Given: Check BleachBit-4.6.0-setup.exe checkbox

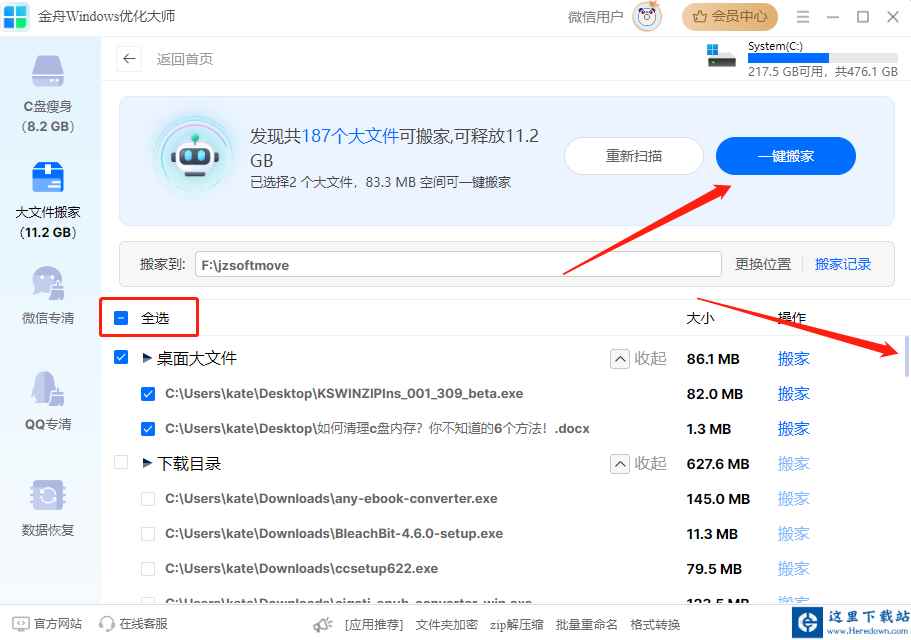Looking at the screenshot, I should (148, 534).
